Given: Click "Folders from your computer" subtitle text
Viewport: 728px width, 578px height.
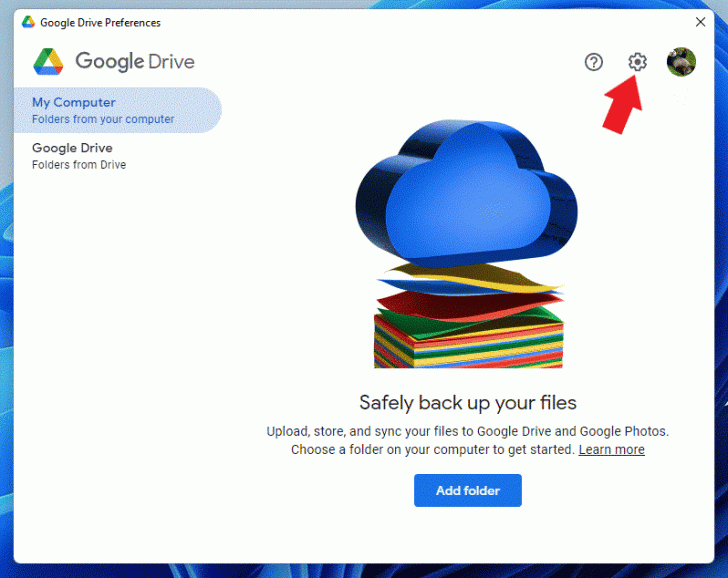Looking at the screenshot, I should point(103,119).
